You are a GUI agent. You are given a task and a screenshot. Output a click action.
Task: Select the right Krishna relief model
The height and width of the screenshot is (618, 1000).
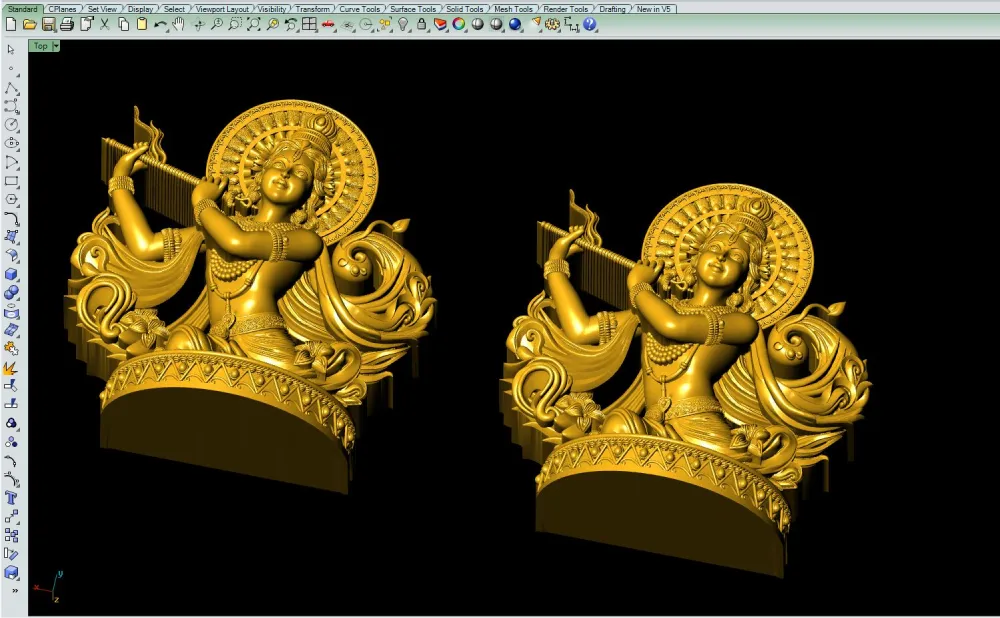pos(686,379)
